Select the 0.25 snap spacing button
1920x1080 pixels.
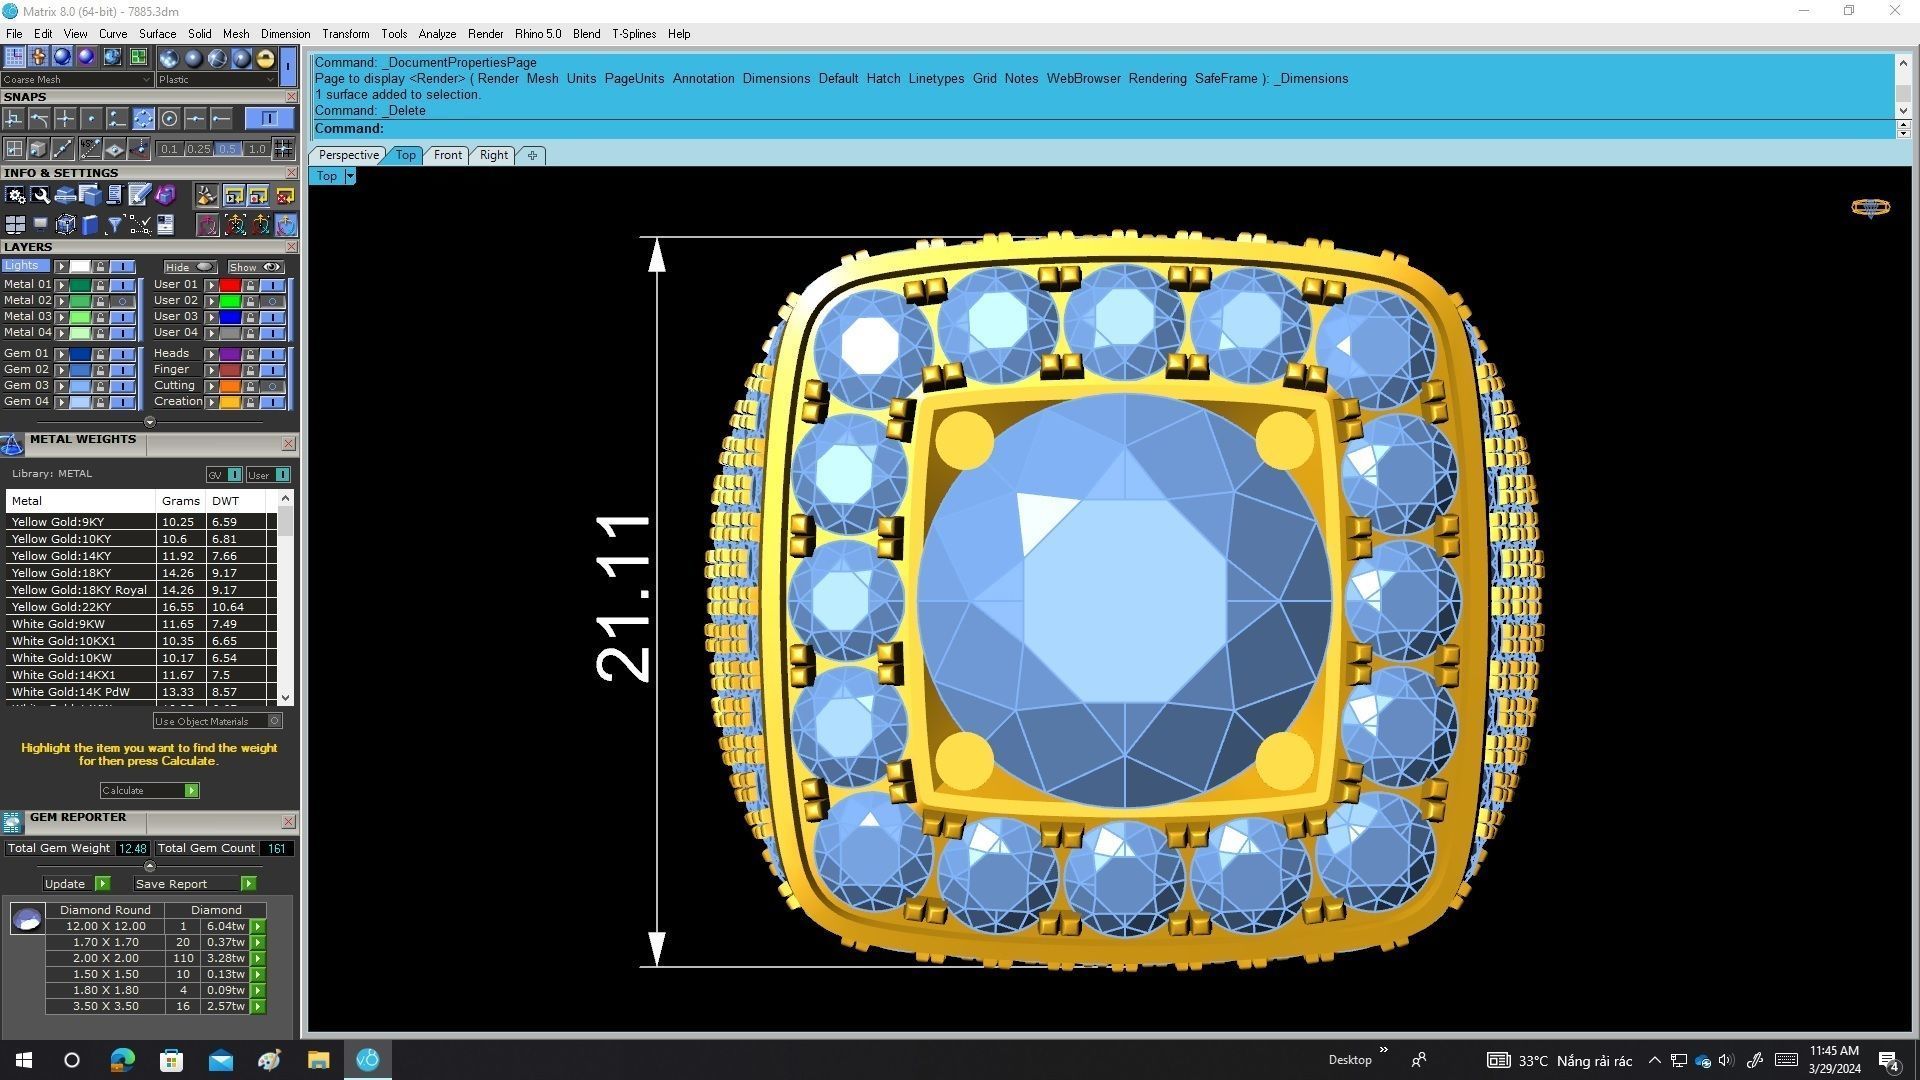pos(198,149)
